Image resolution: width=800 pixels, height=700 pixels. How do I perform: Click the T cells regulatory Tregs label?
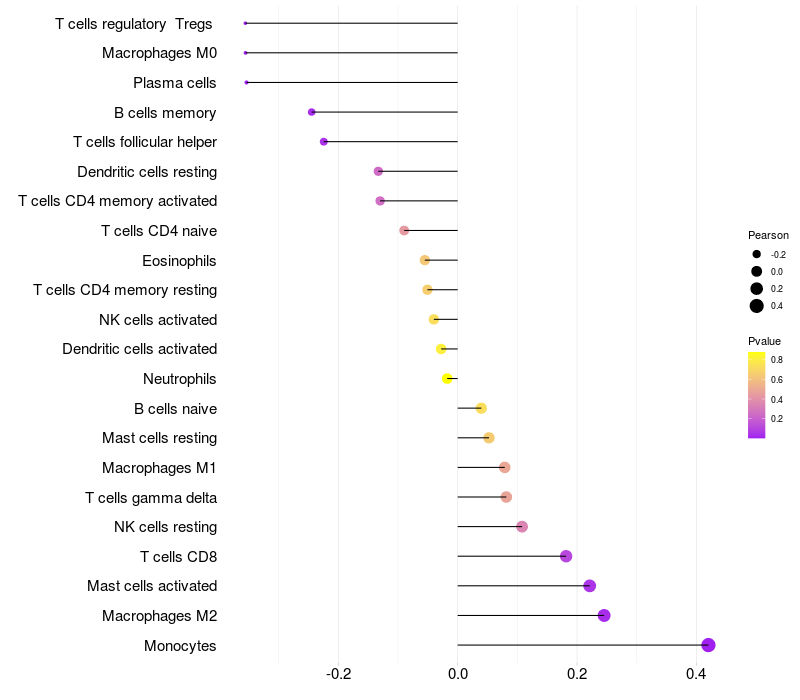point(134,24)
